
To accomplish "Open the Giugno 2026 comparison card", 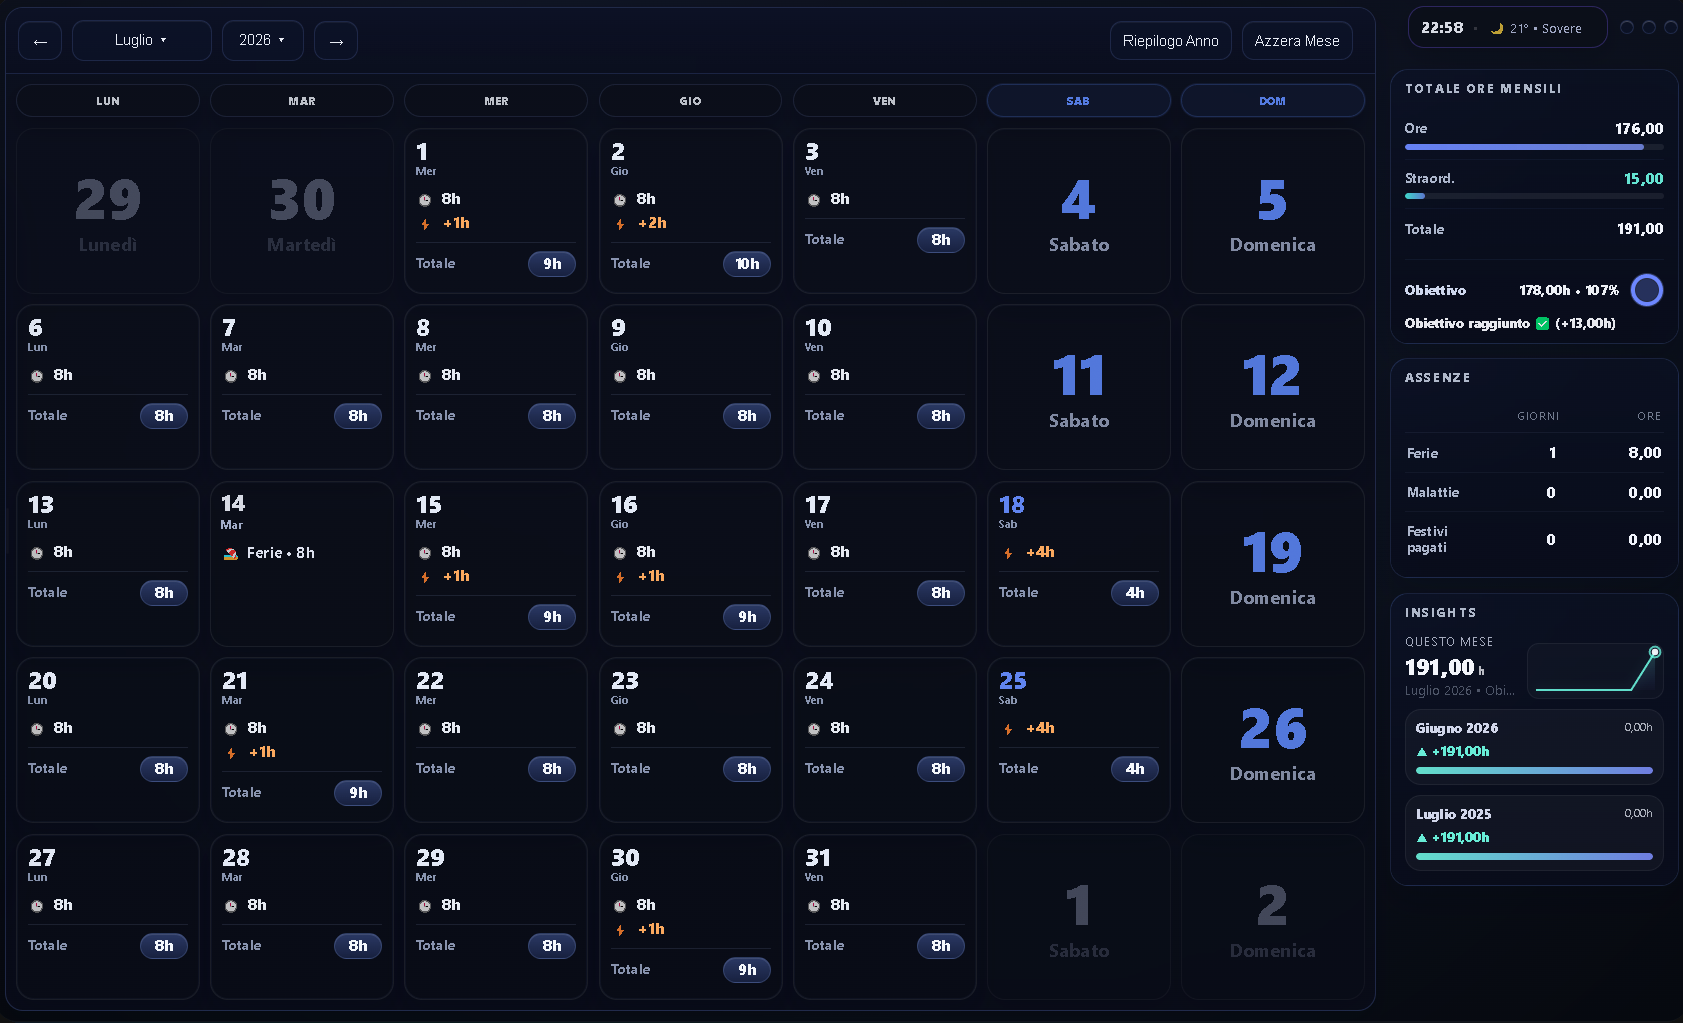I will (1534, 746).
